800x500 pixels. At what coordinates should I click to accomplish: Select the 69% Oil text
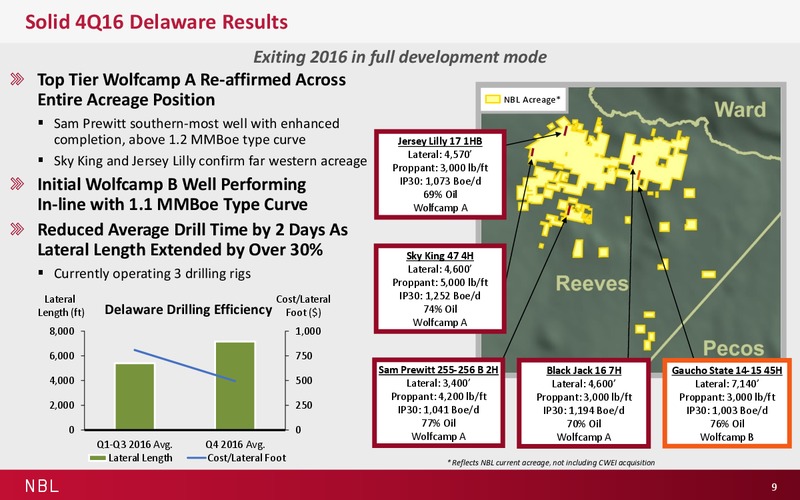pos(440,194)
